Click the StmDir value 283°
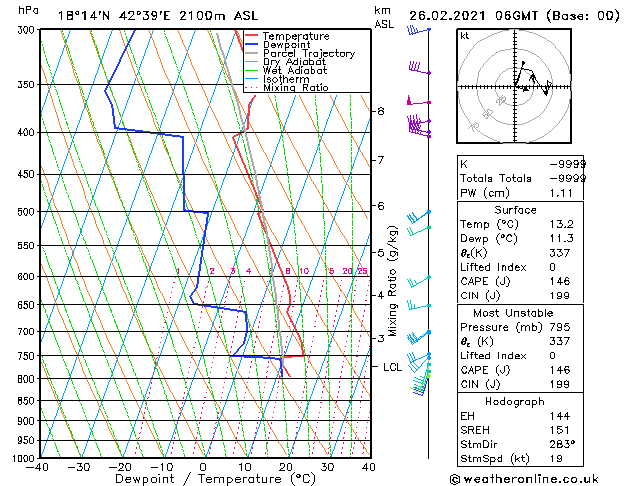The height and width of the screenshot is (486, 629). tap(562, 444)
